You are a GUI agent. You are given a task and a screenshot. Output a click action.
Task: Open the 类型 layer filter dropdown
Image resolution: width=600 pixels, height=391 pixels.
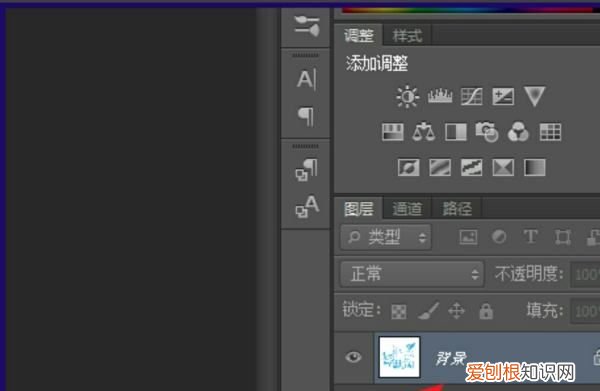pos(386,238)
